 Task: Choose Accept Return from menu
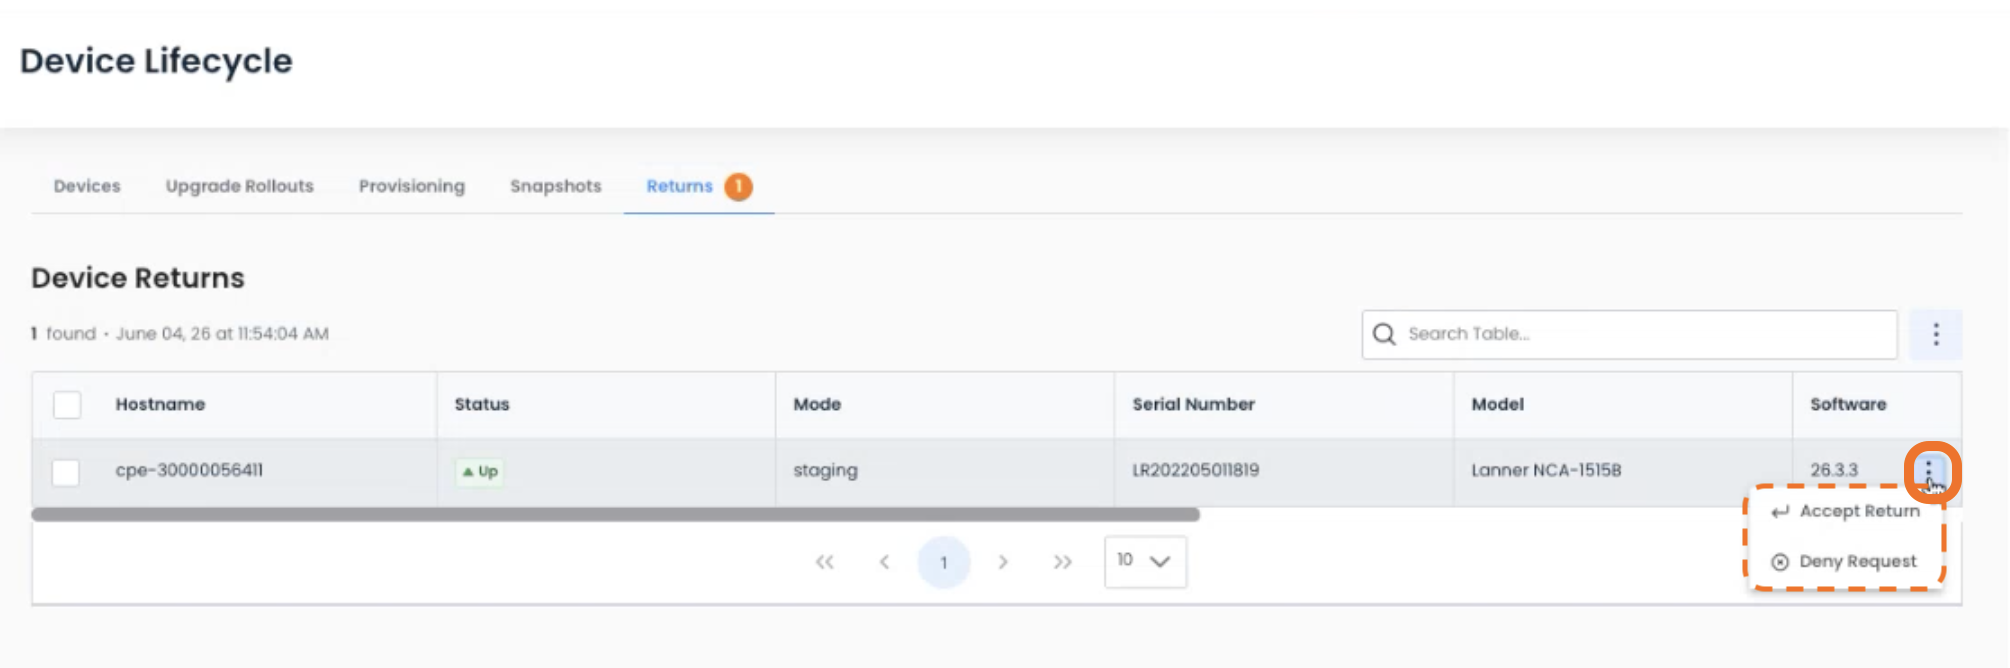pyautogui.click(x=1845, y=511)
